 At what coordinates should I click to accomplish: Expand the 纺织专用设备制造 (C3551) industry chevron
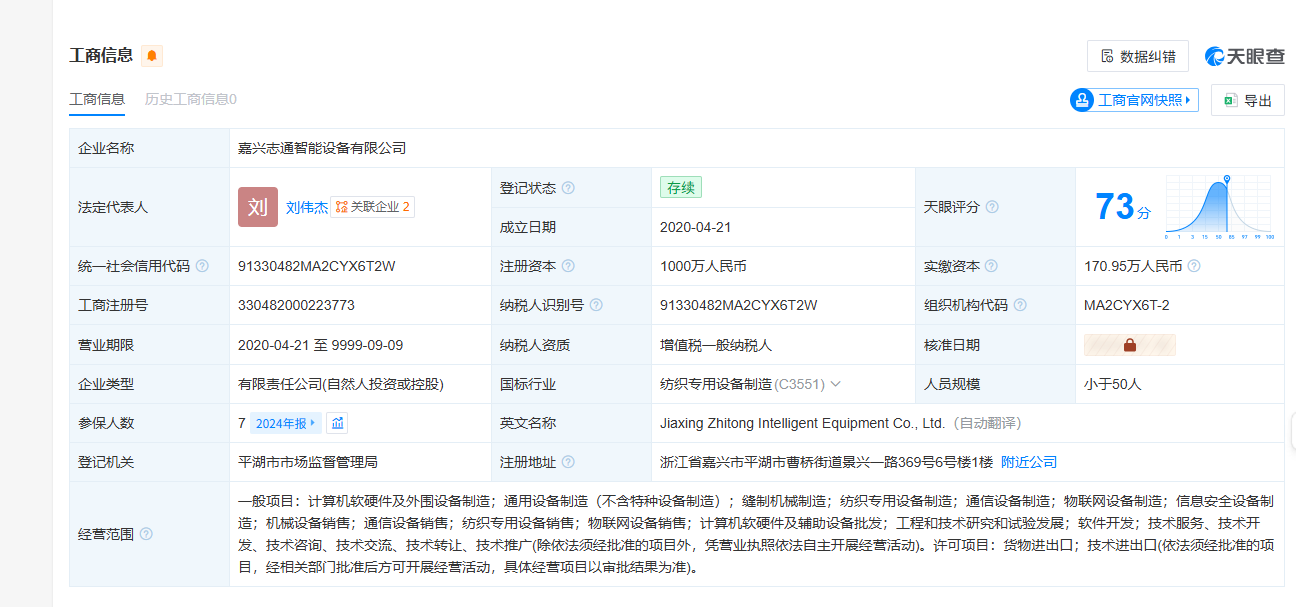coord(835,384)
